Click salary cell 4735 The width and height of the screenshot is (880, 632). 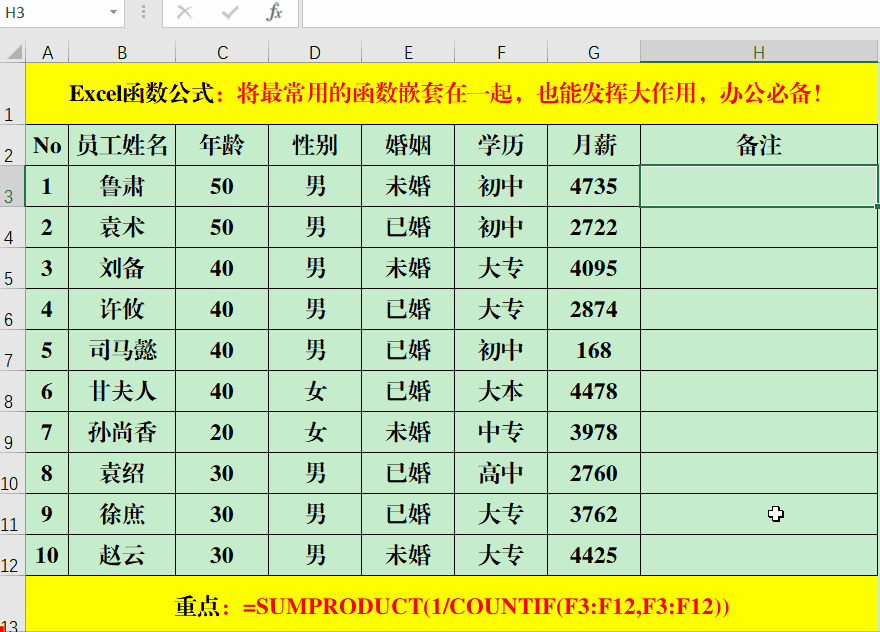tap(594, 186)
